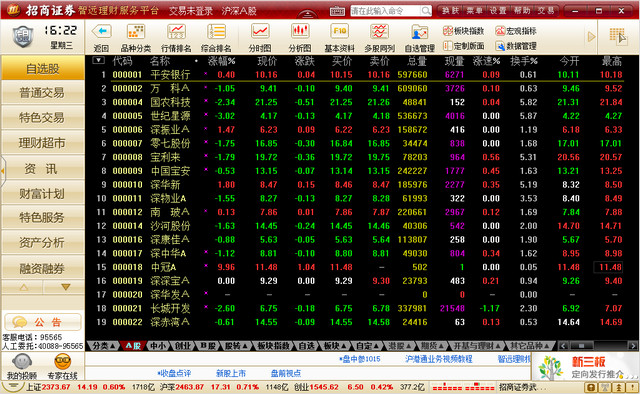Select 自选股 in the left sidebar
Image resolution: width=640 pixels, height=394 pixels.
[x=42, y=68]
